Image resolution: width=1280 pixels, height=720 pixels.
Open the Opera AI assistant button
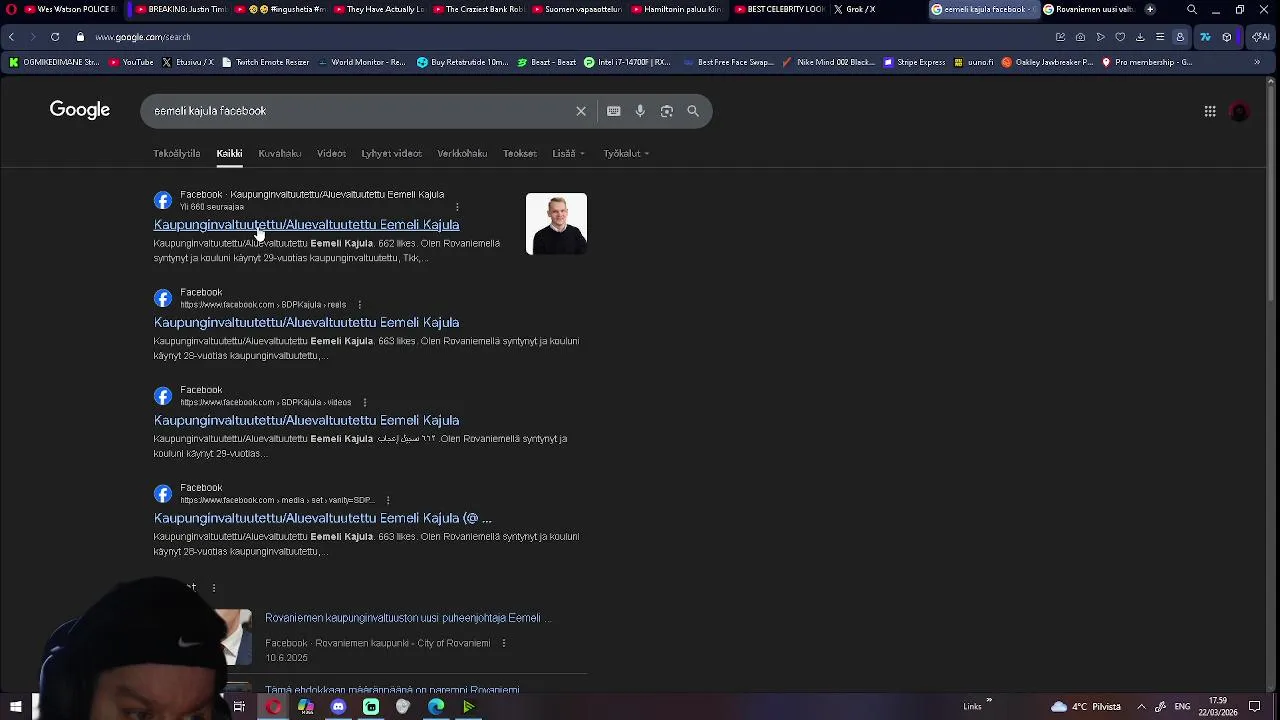(x=1260, y=37)
